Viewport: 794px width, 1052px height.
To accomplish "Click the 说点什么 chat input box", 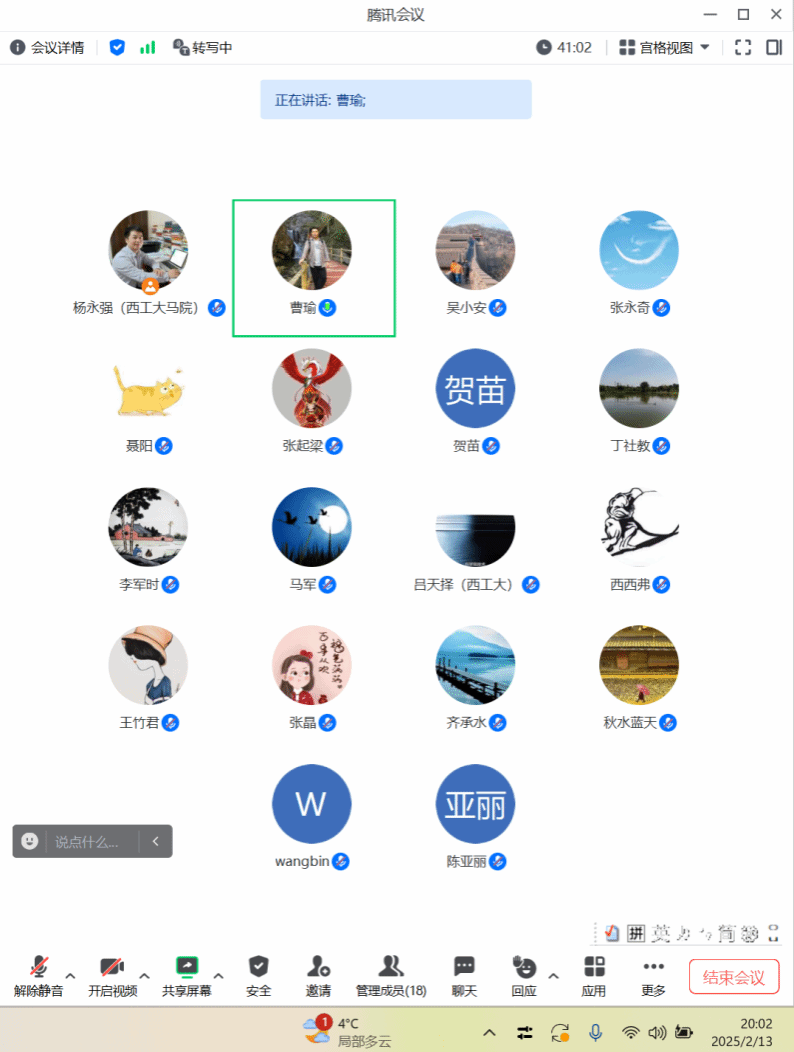I will click(x=92, y=841).
